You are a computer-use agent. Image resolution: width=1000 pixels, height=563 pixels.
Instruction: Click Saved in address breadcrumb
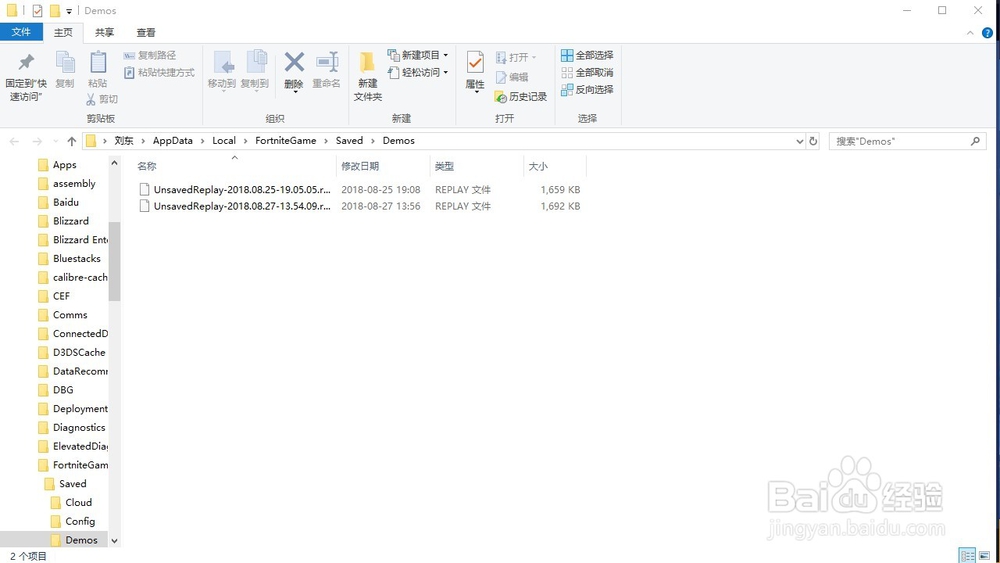(349, 141)
